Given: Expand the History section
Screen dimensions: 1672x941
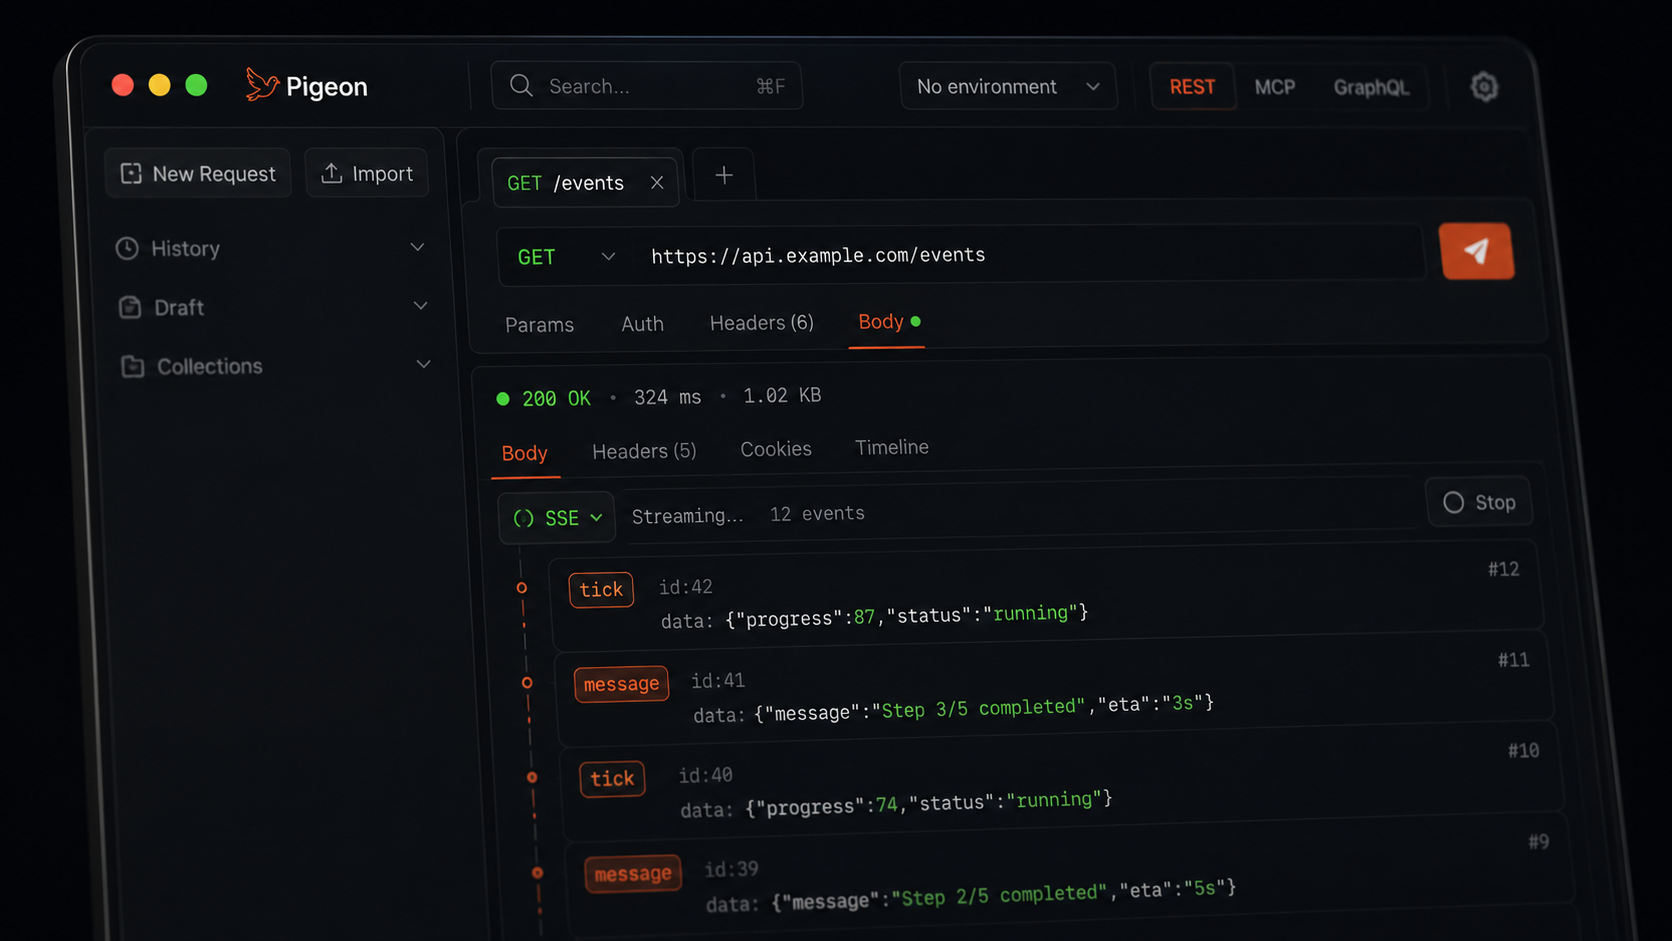Looking at the screenshot, I should [418, 247].
